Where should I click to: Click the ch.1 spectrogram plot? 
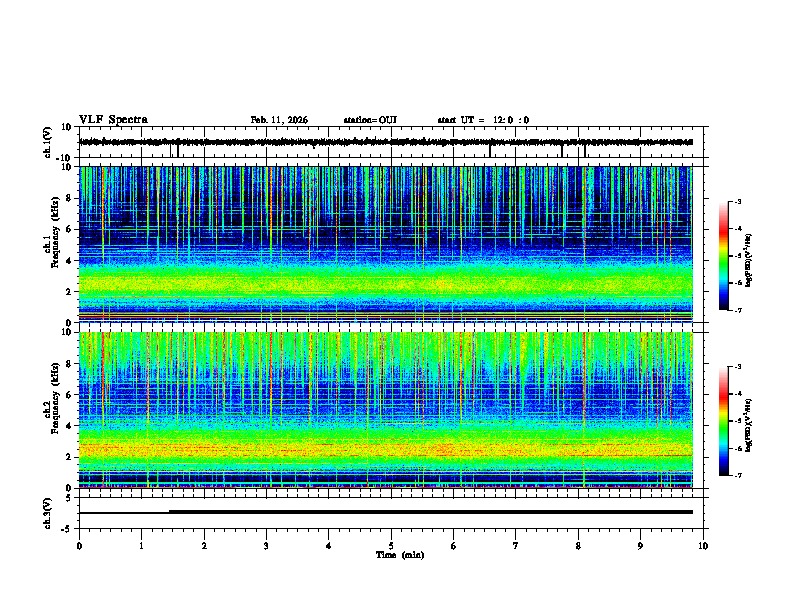[385, 244]
